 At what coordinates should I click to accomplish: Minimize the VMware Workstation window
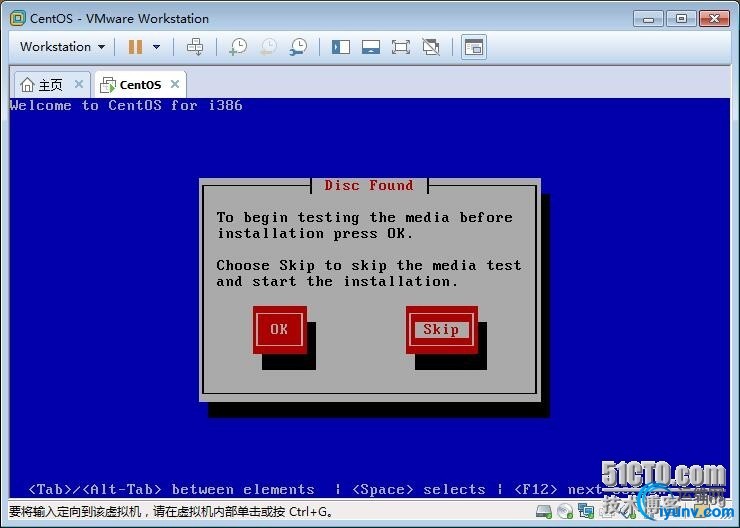click(x=648, y=19)
